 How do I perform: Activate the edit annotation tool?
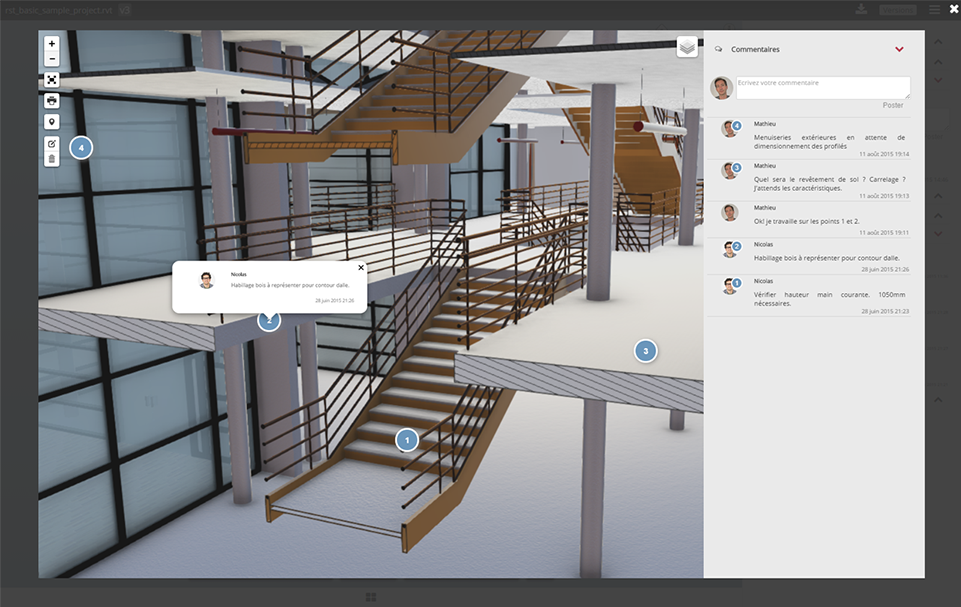click(52, 143)
